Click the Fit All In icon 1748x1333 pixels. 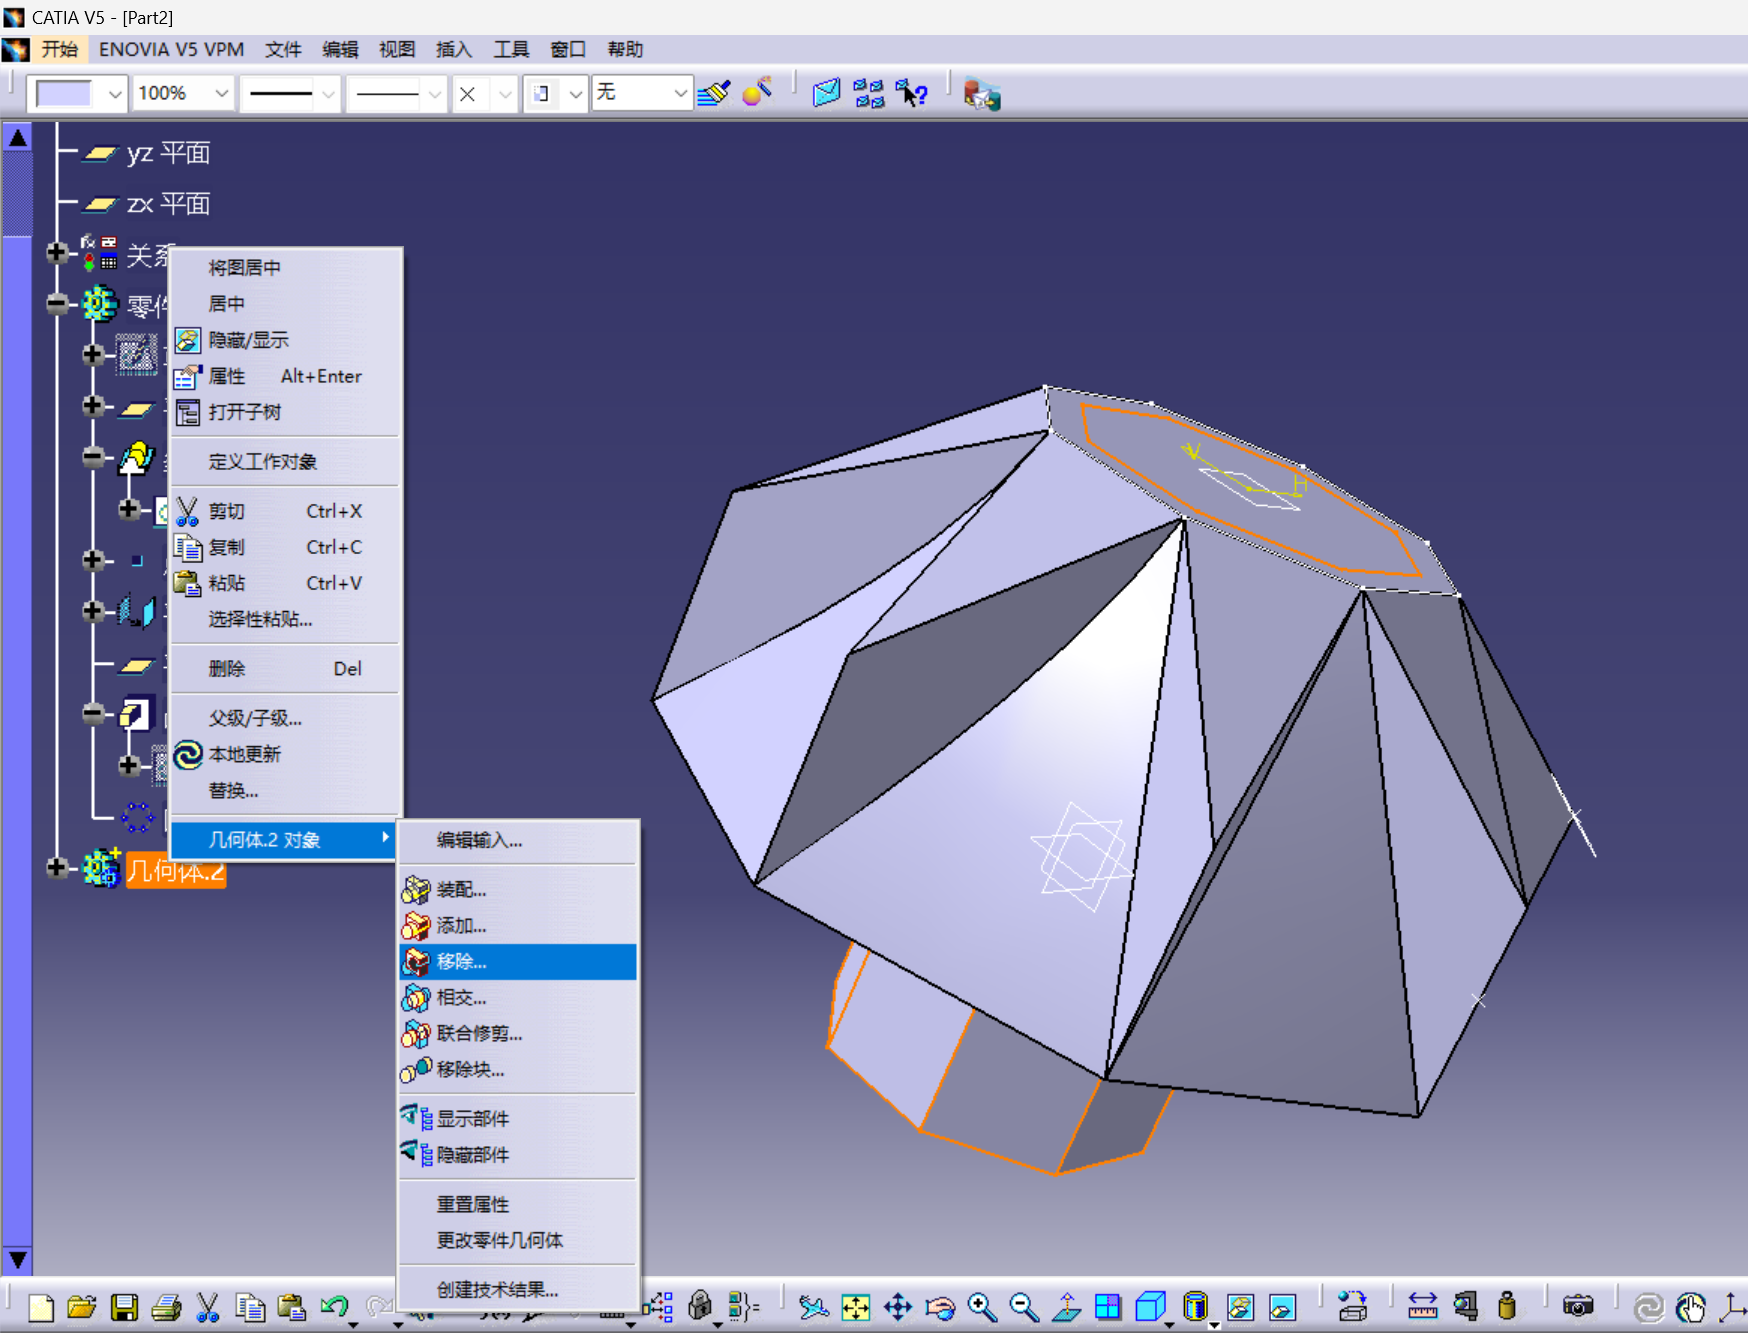856,1307
